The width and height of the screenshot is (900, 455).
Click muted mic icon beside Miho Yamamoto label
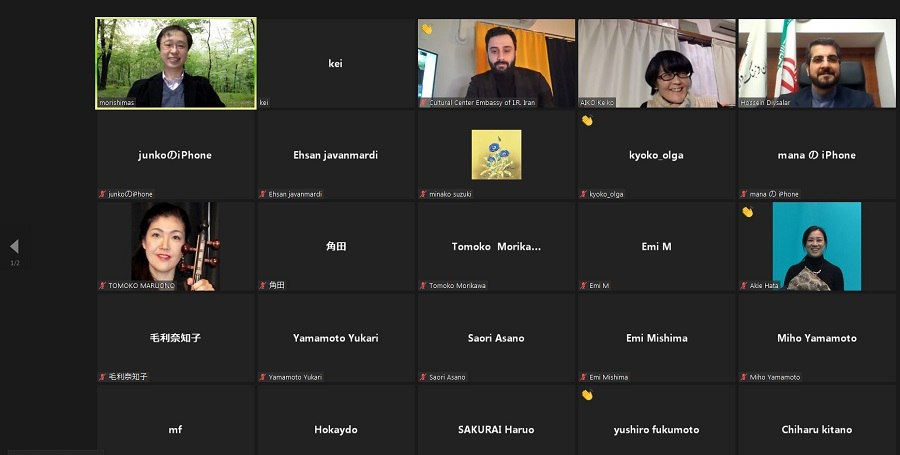click(x=744, y=377)
